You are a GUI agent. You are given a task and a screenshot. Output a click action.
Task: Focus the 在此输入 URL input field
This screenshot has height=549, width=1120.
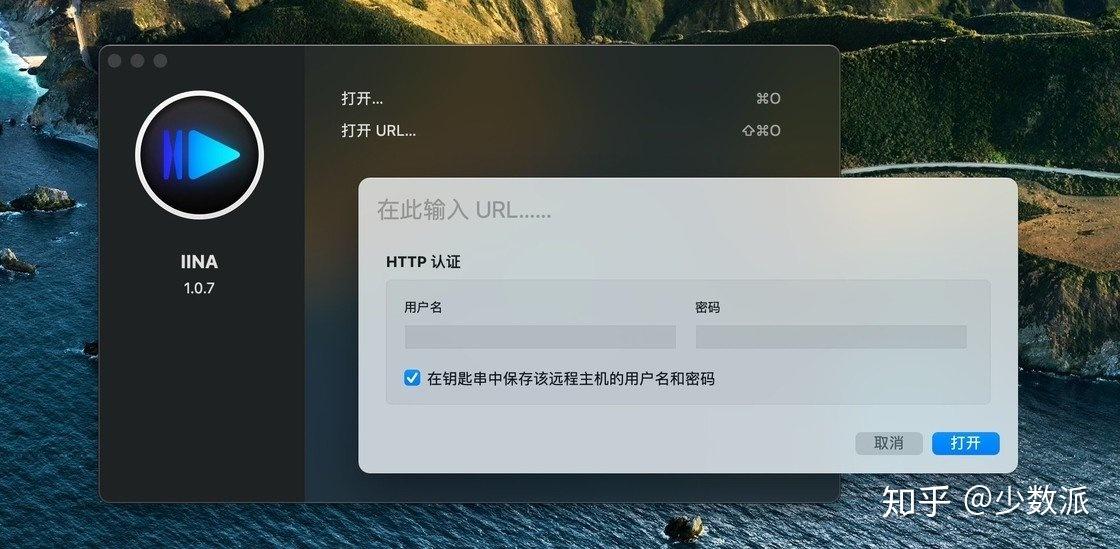687,211
